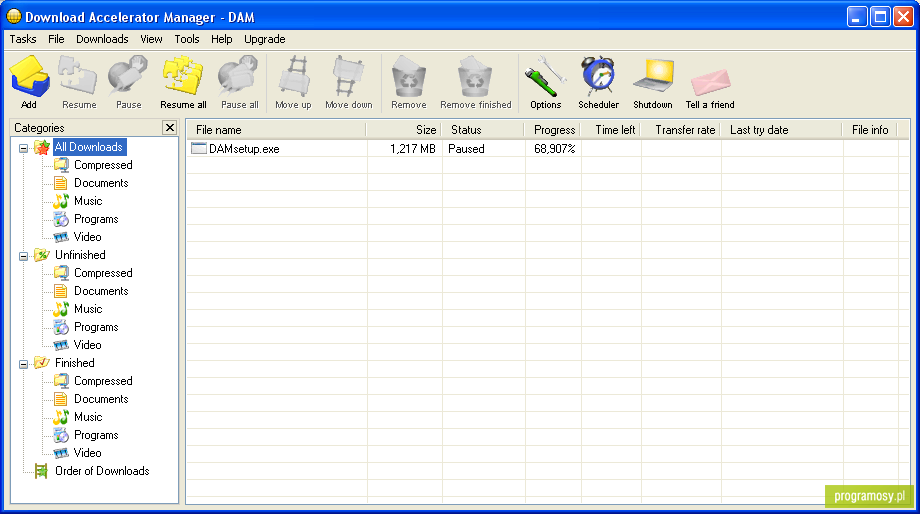Sort by the Last try date column header
This screenshot has width=920, height=514.
[782, 130]
